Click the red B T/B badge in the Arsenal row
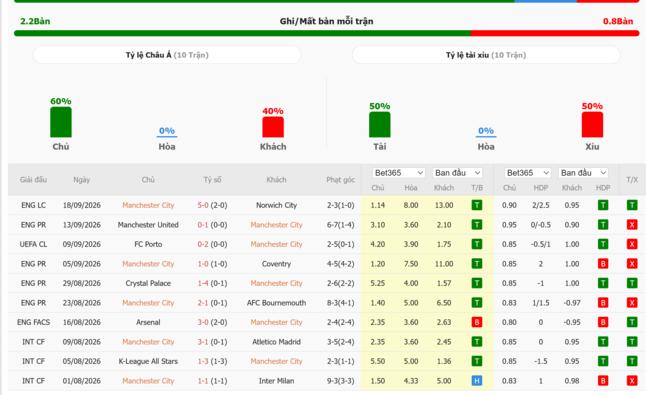 tap(477, 322)
